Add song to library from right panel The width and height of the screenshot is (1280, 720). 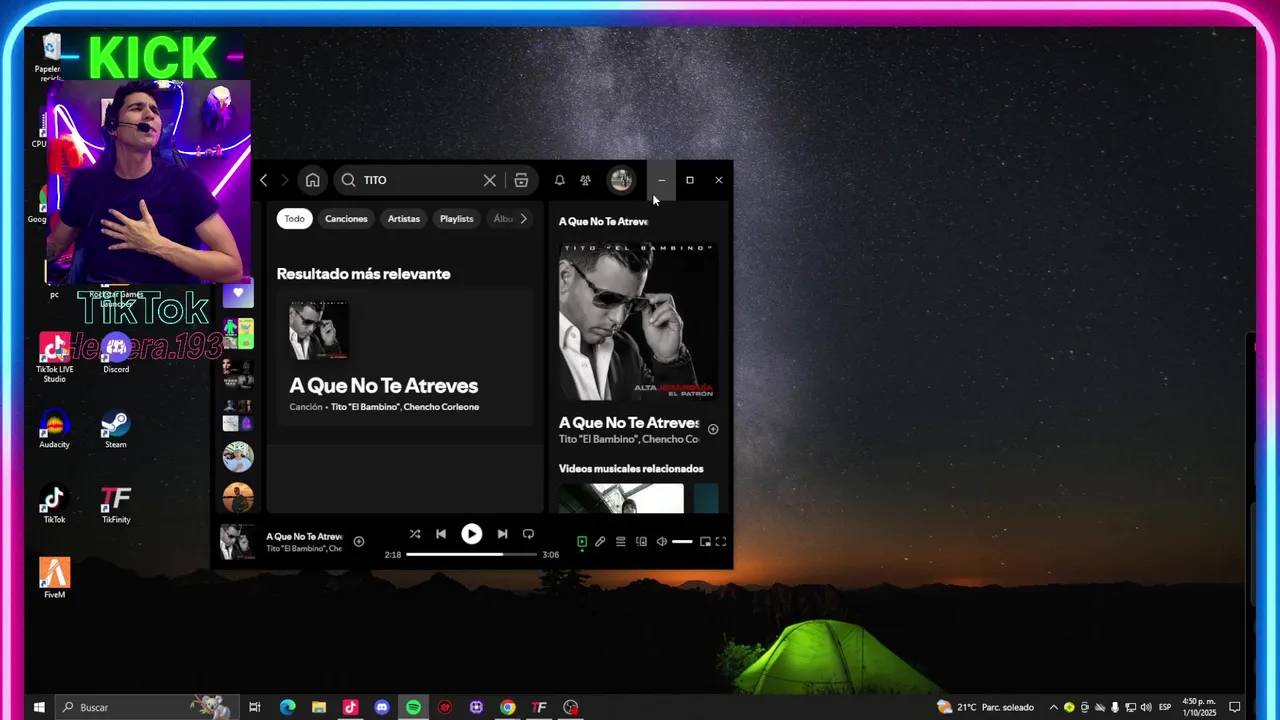713,429
